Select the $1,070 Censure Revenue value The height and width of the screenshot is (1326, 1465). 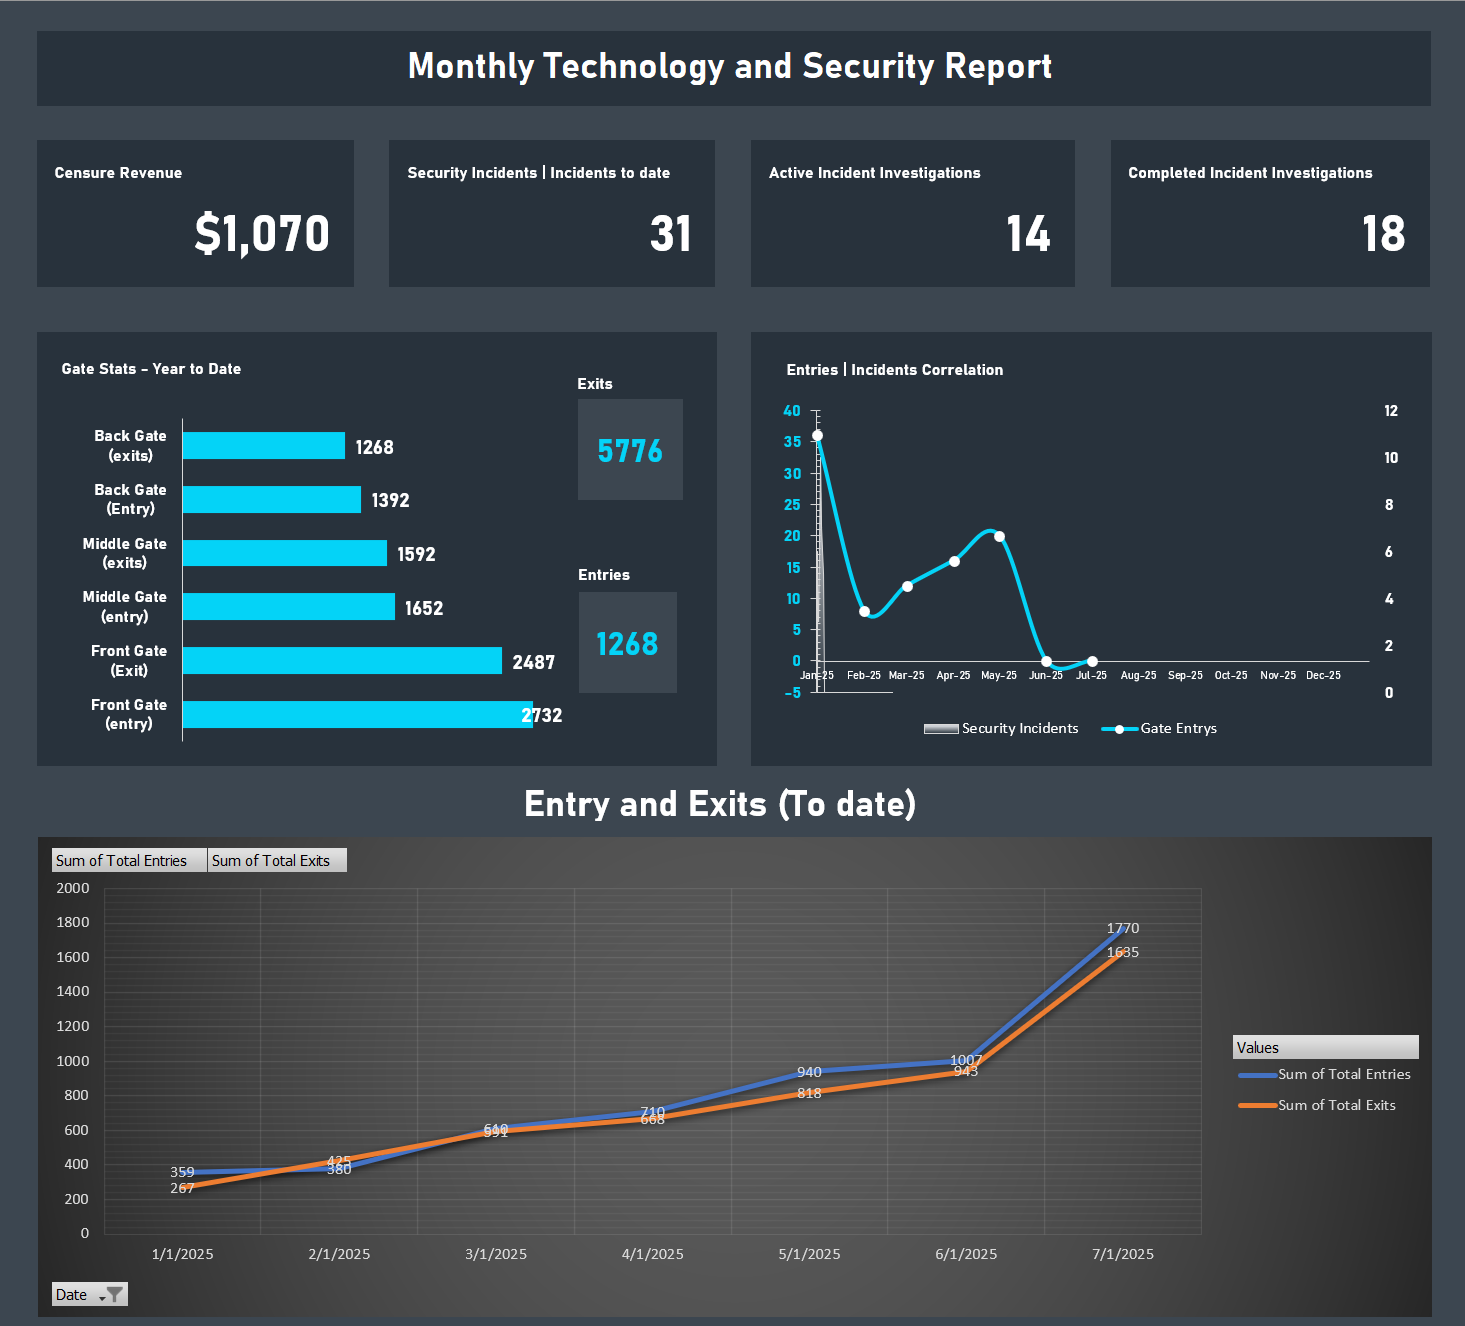click(x=262, y=234)
